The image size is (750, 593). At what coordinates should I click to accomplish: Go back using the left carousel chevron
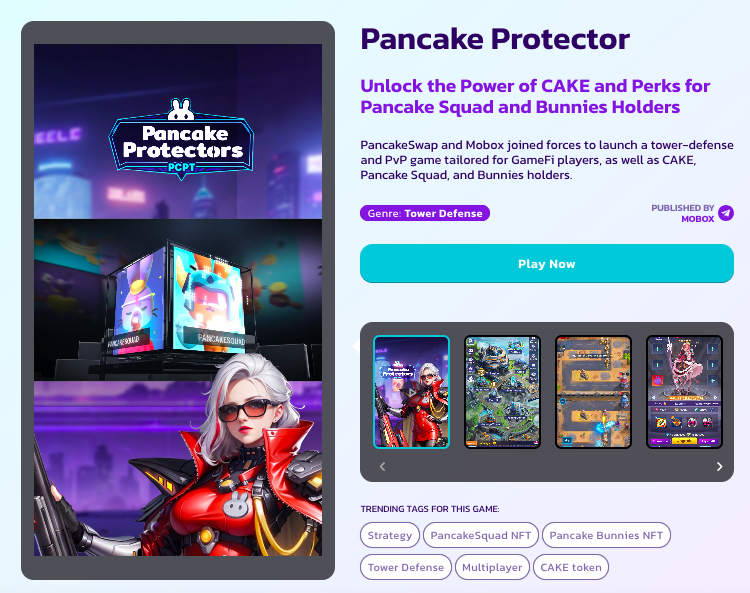tap(382, 466)
